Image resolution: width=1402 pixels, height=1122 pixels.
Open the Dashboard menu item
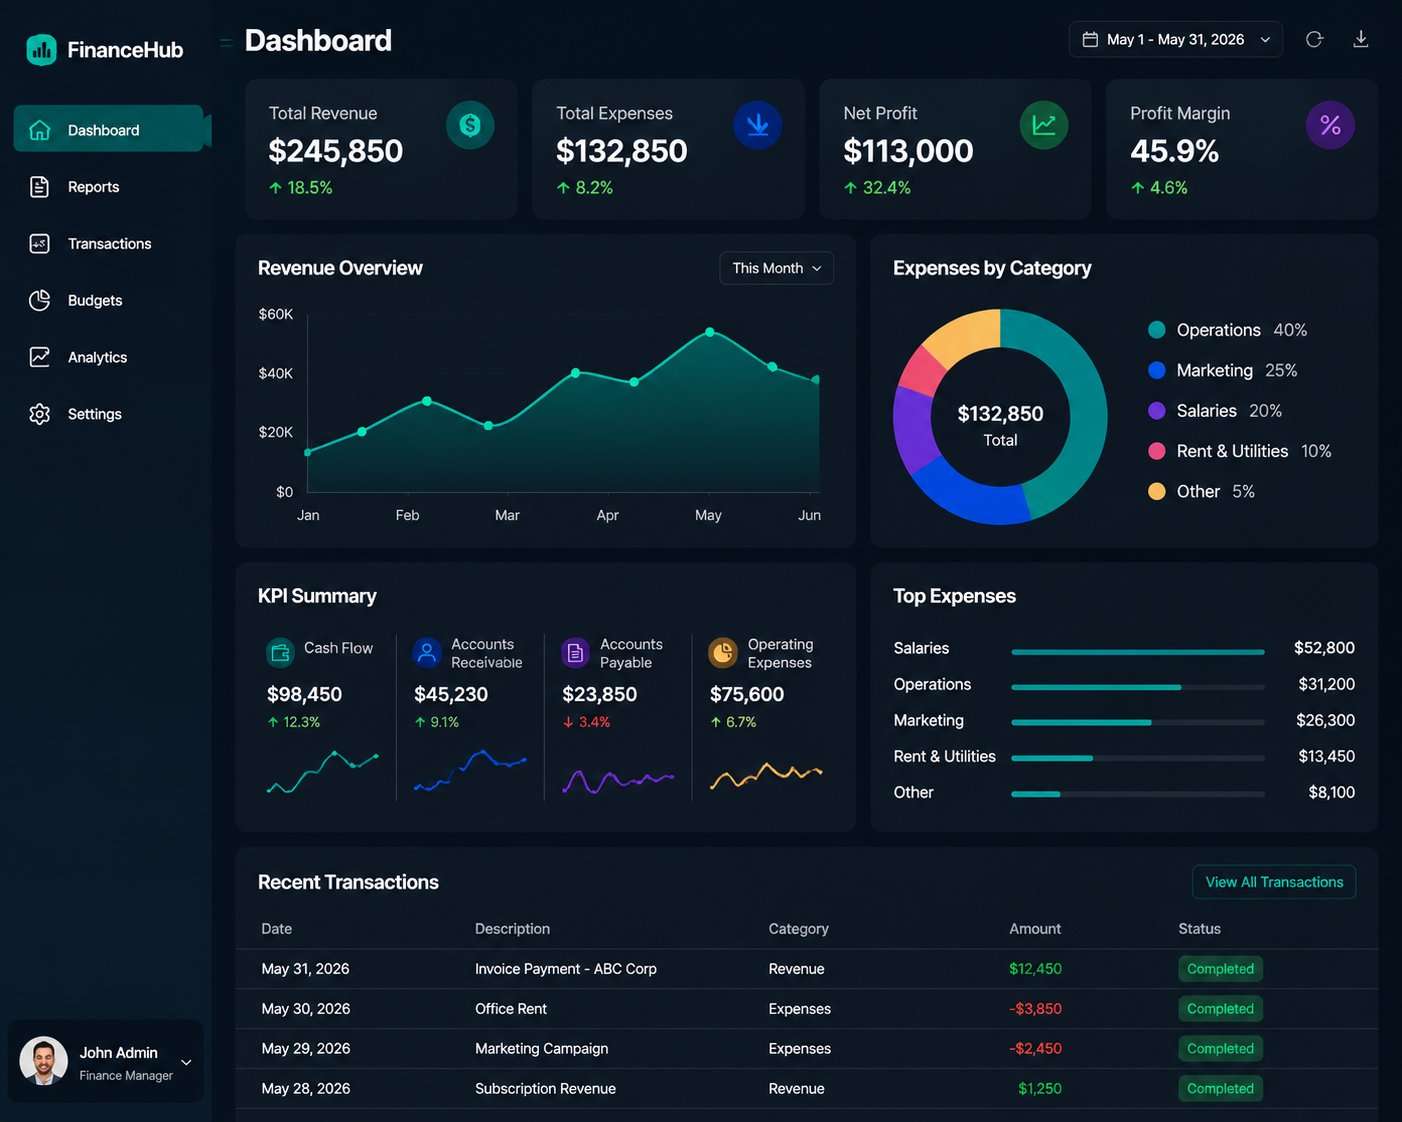click(109, 130)
